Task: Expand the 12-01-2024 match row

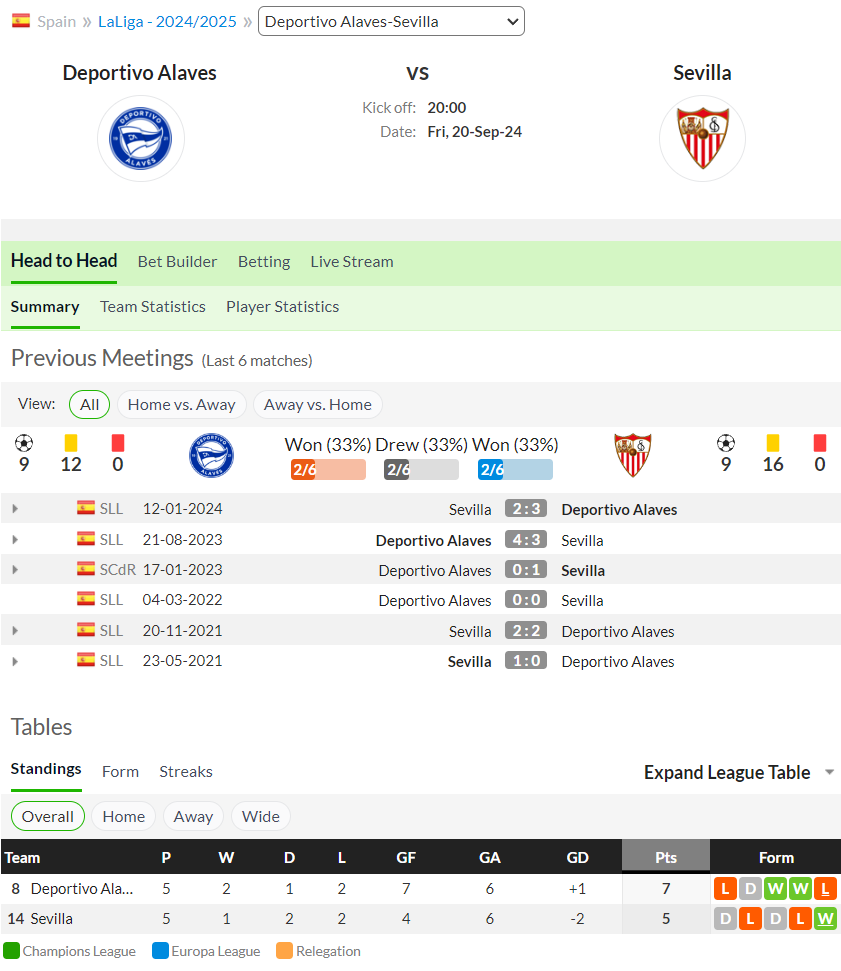Action: [x=15, y=509]
